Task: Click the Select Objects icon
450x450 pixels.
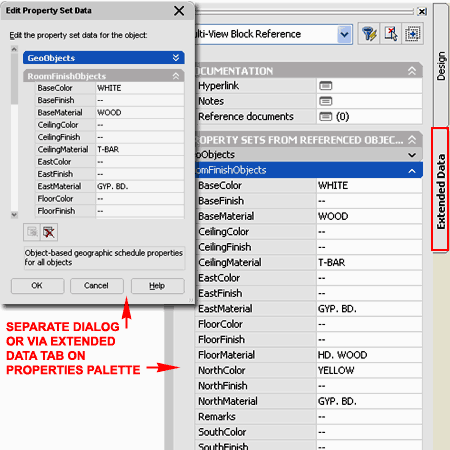Action: [391, 34]
